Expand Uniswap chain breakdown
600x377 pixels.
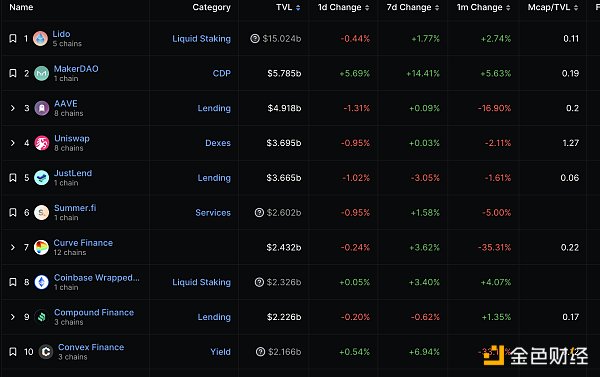[x=13, y=143]
